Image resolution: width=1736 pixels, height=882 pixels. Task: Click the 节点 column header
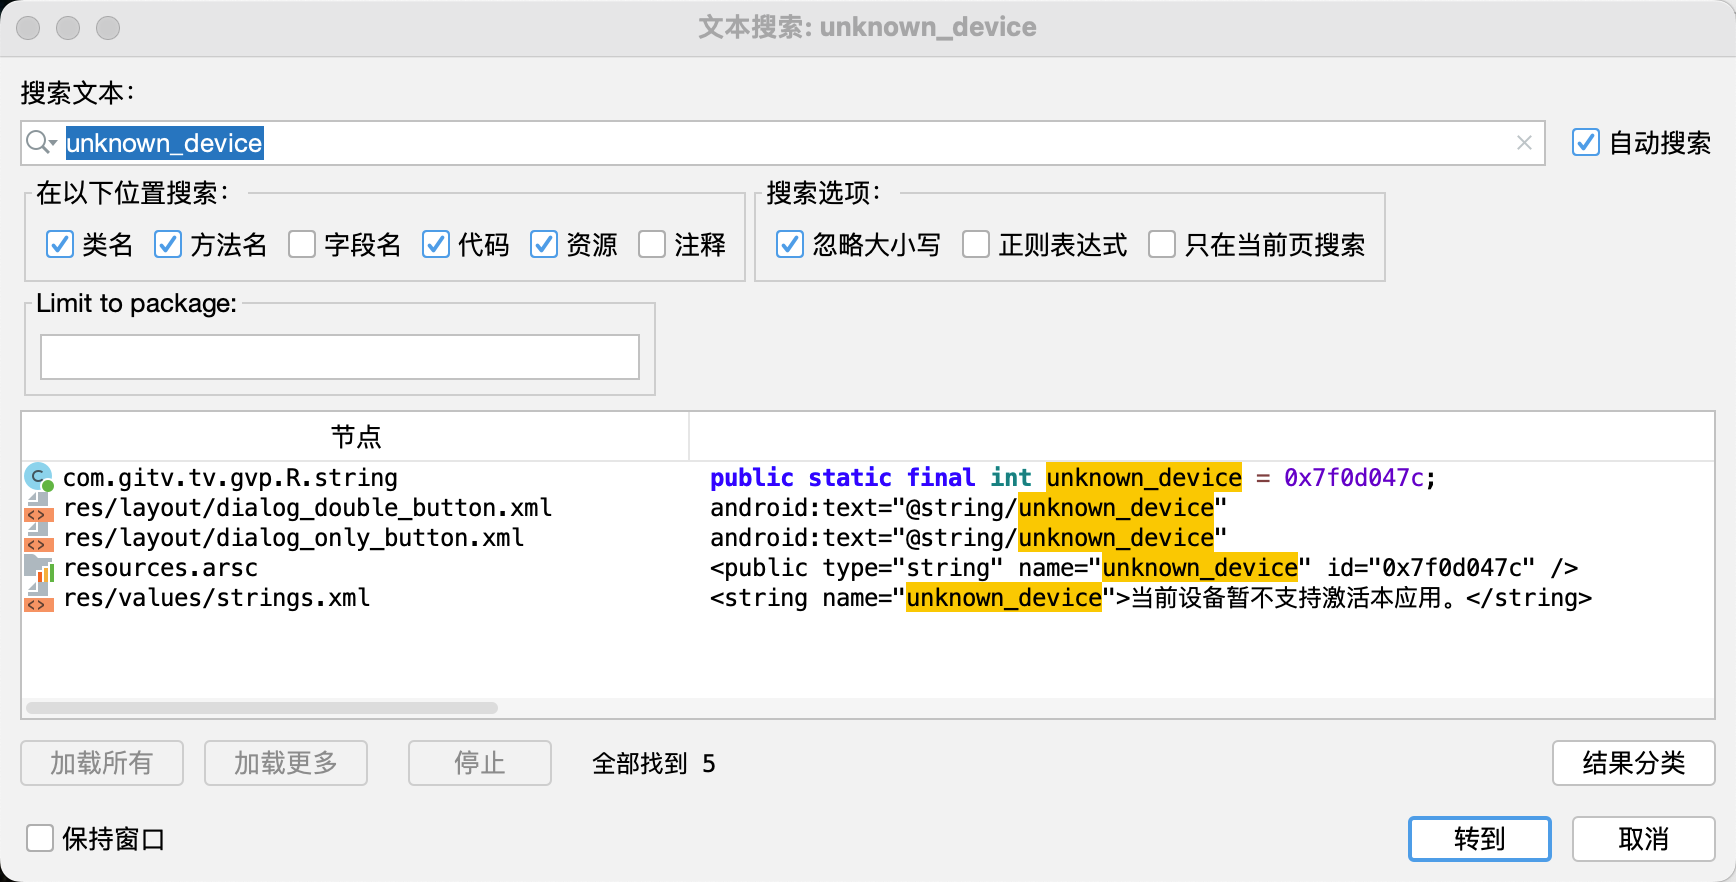(x=355, y=437)
